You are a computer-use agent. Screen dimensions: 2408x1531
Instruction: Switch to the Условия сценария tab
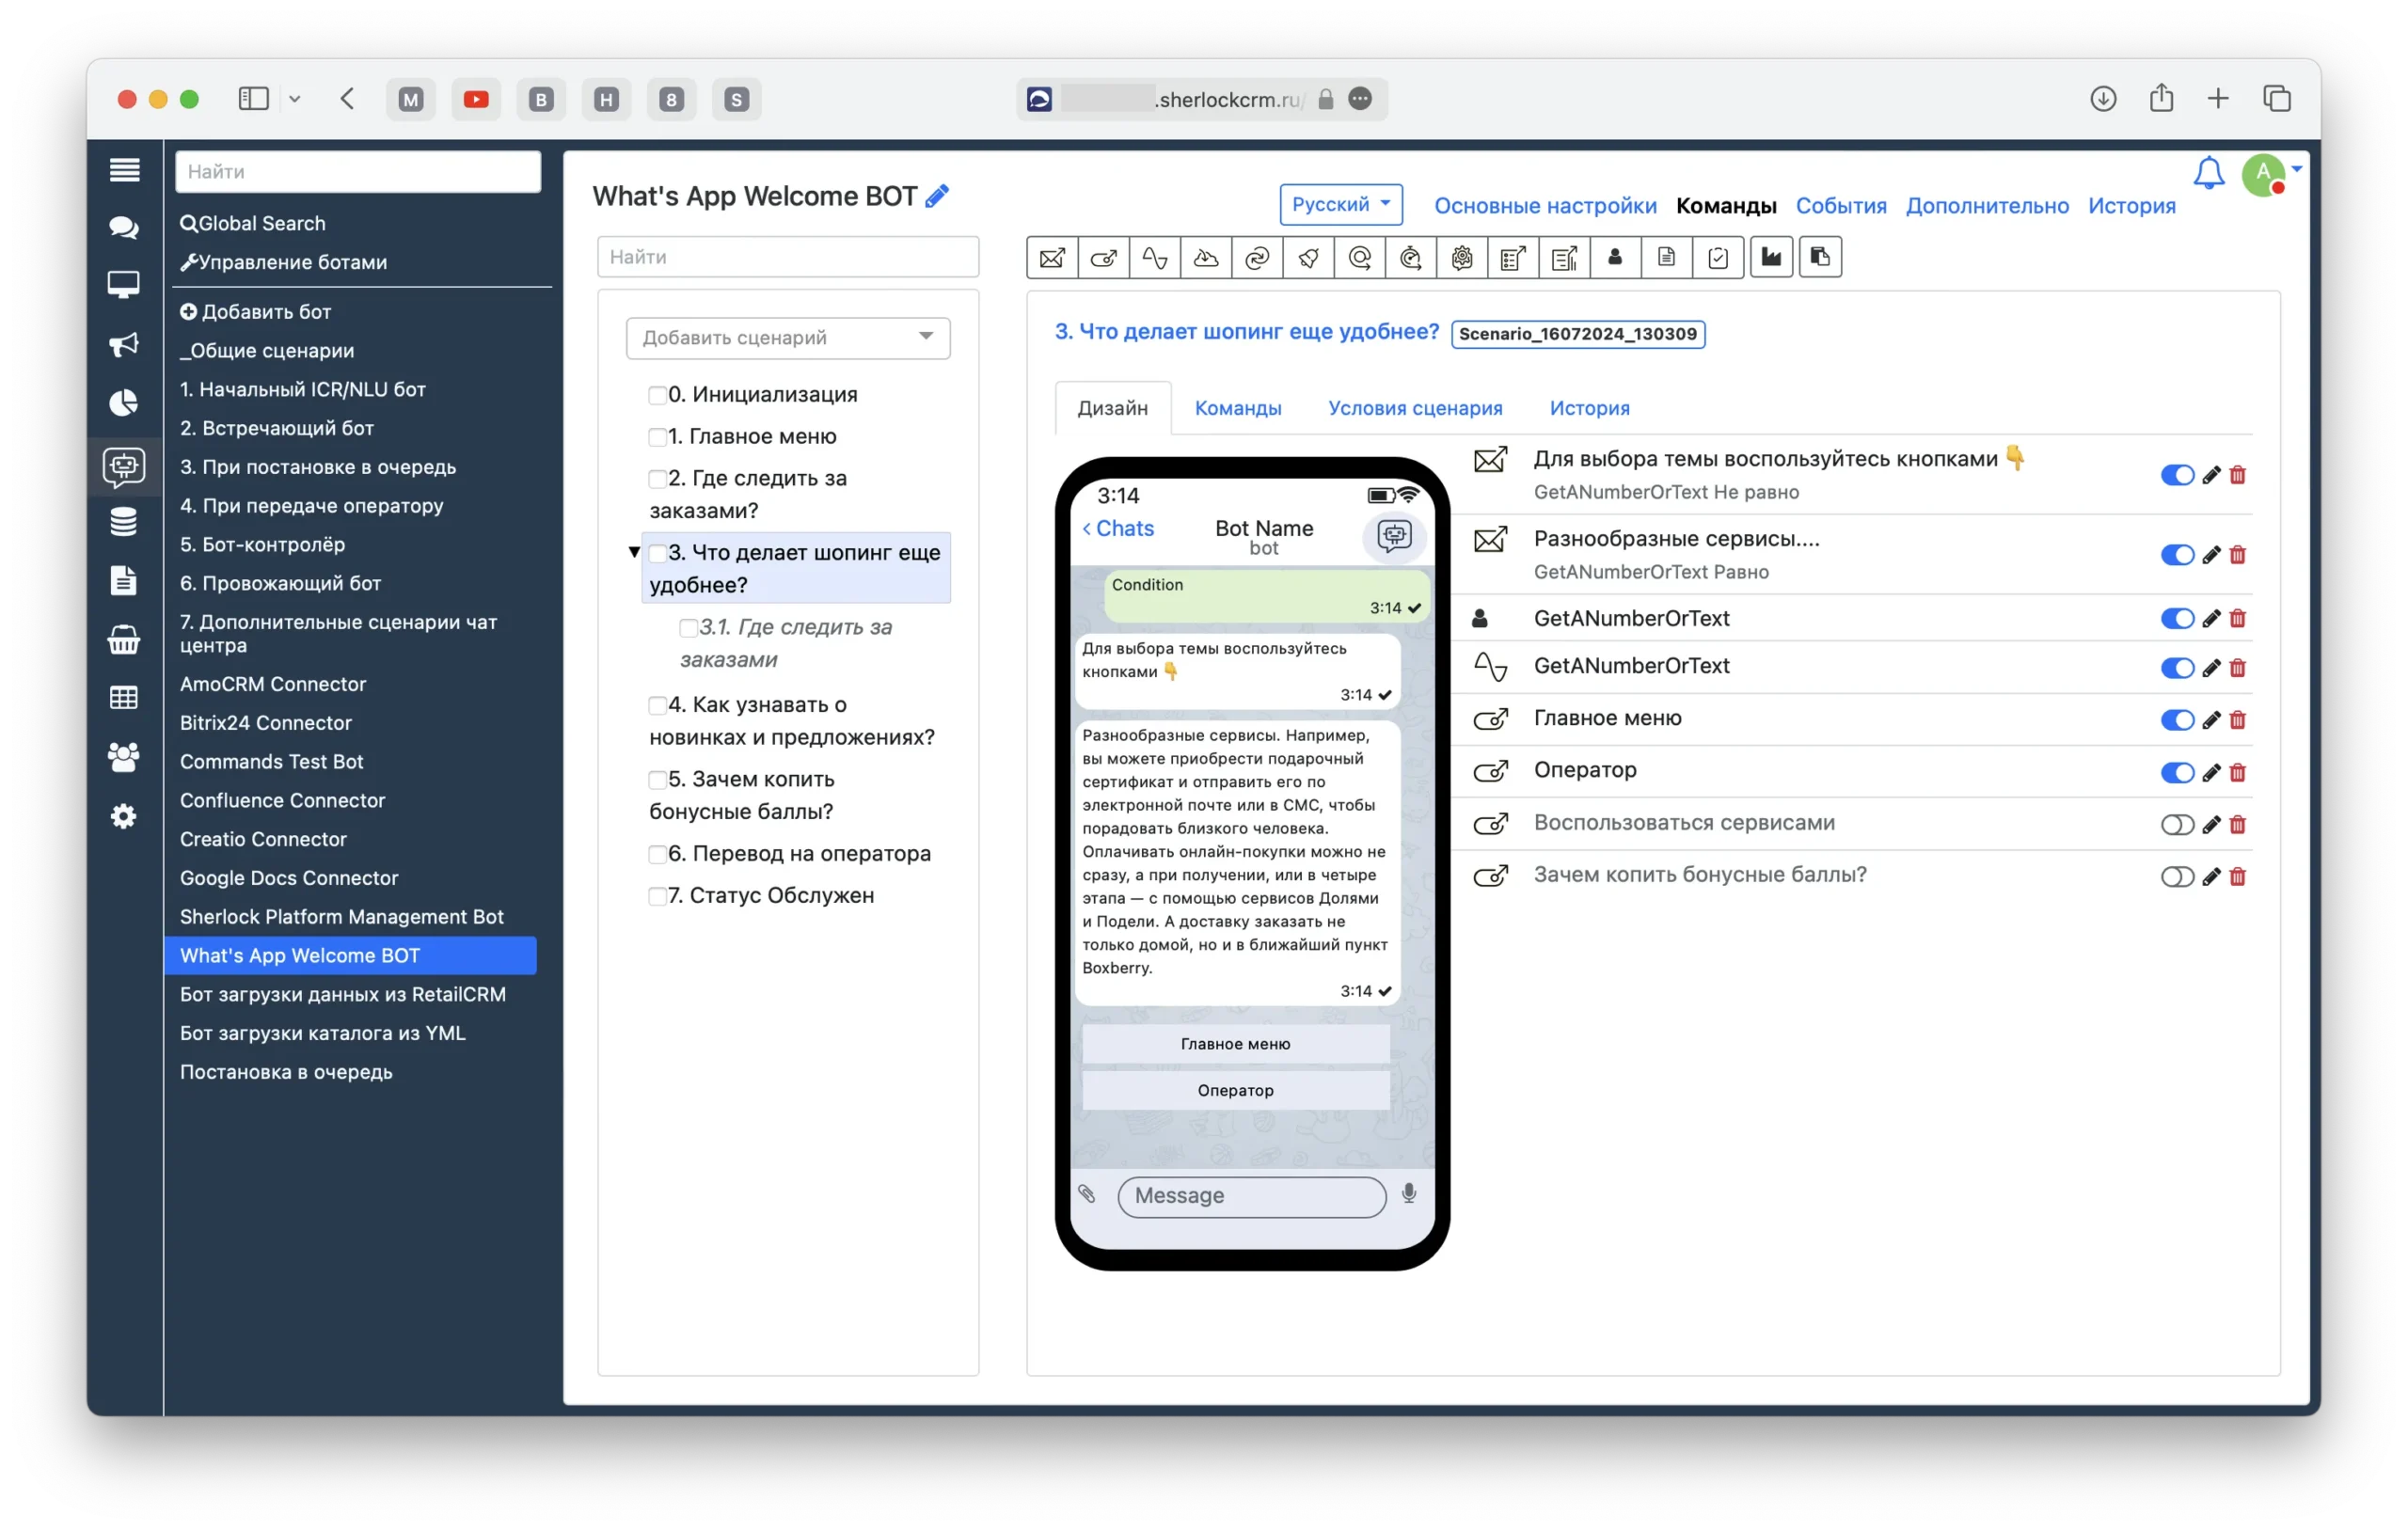tap(1414, 408)
